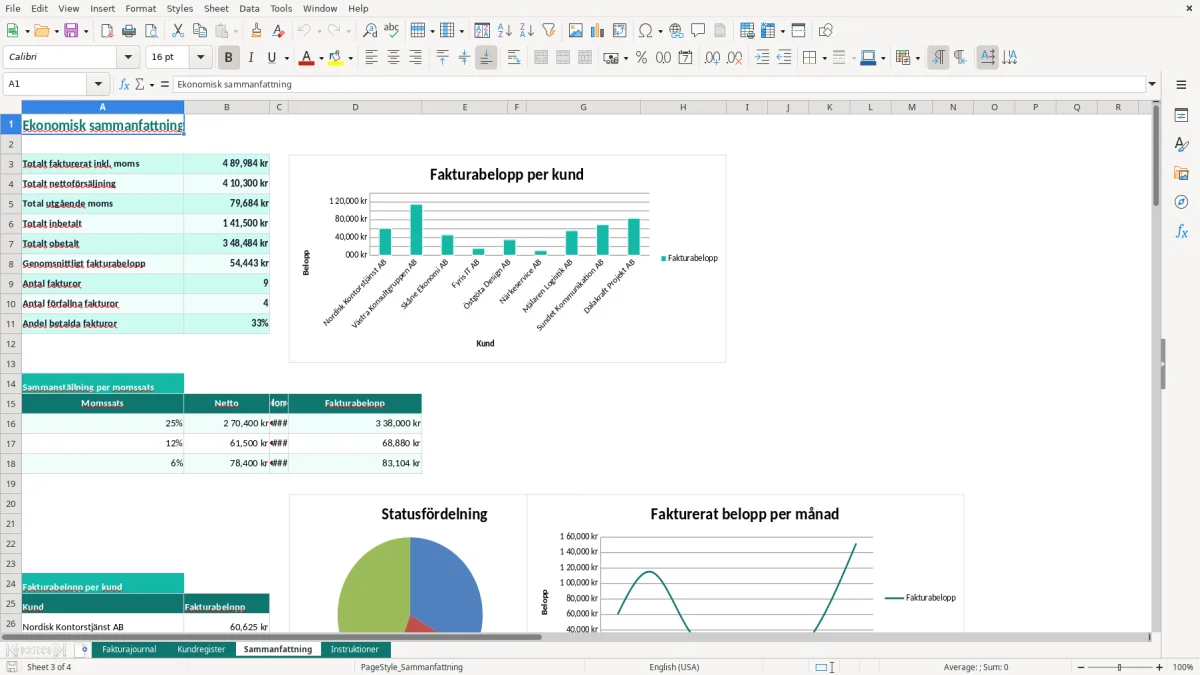The width and height of the screenshot is (1200, 675).
Task: Expand the formula bar
Action: click(x=1153, y=84)
